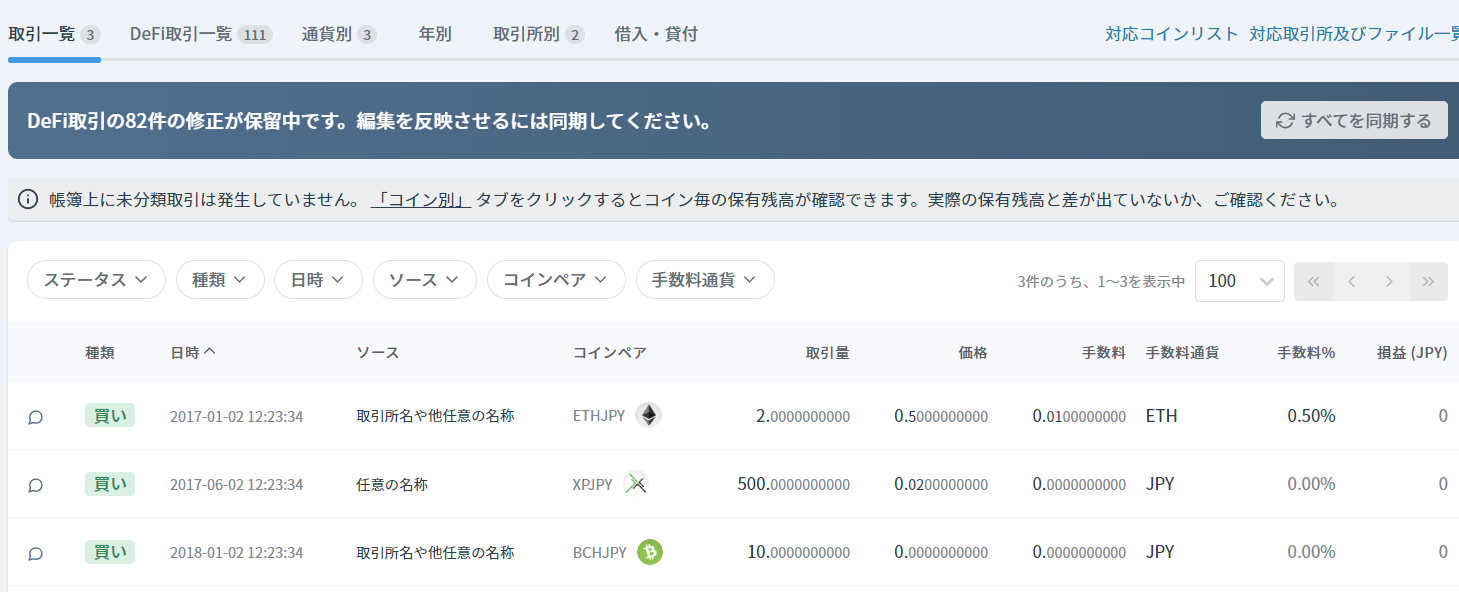Open comment icon for XPJPY row
This screenshot has width=1459, height=592.
(x=35, y=485)
